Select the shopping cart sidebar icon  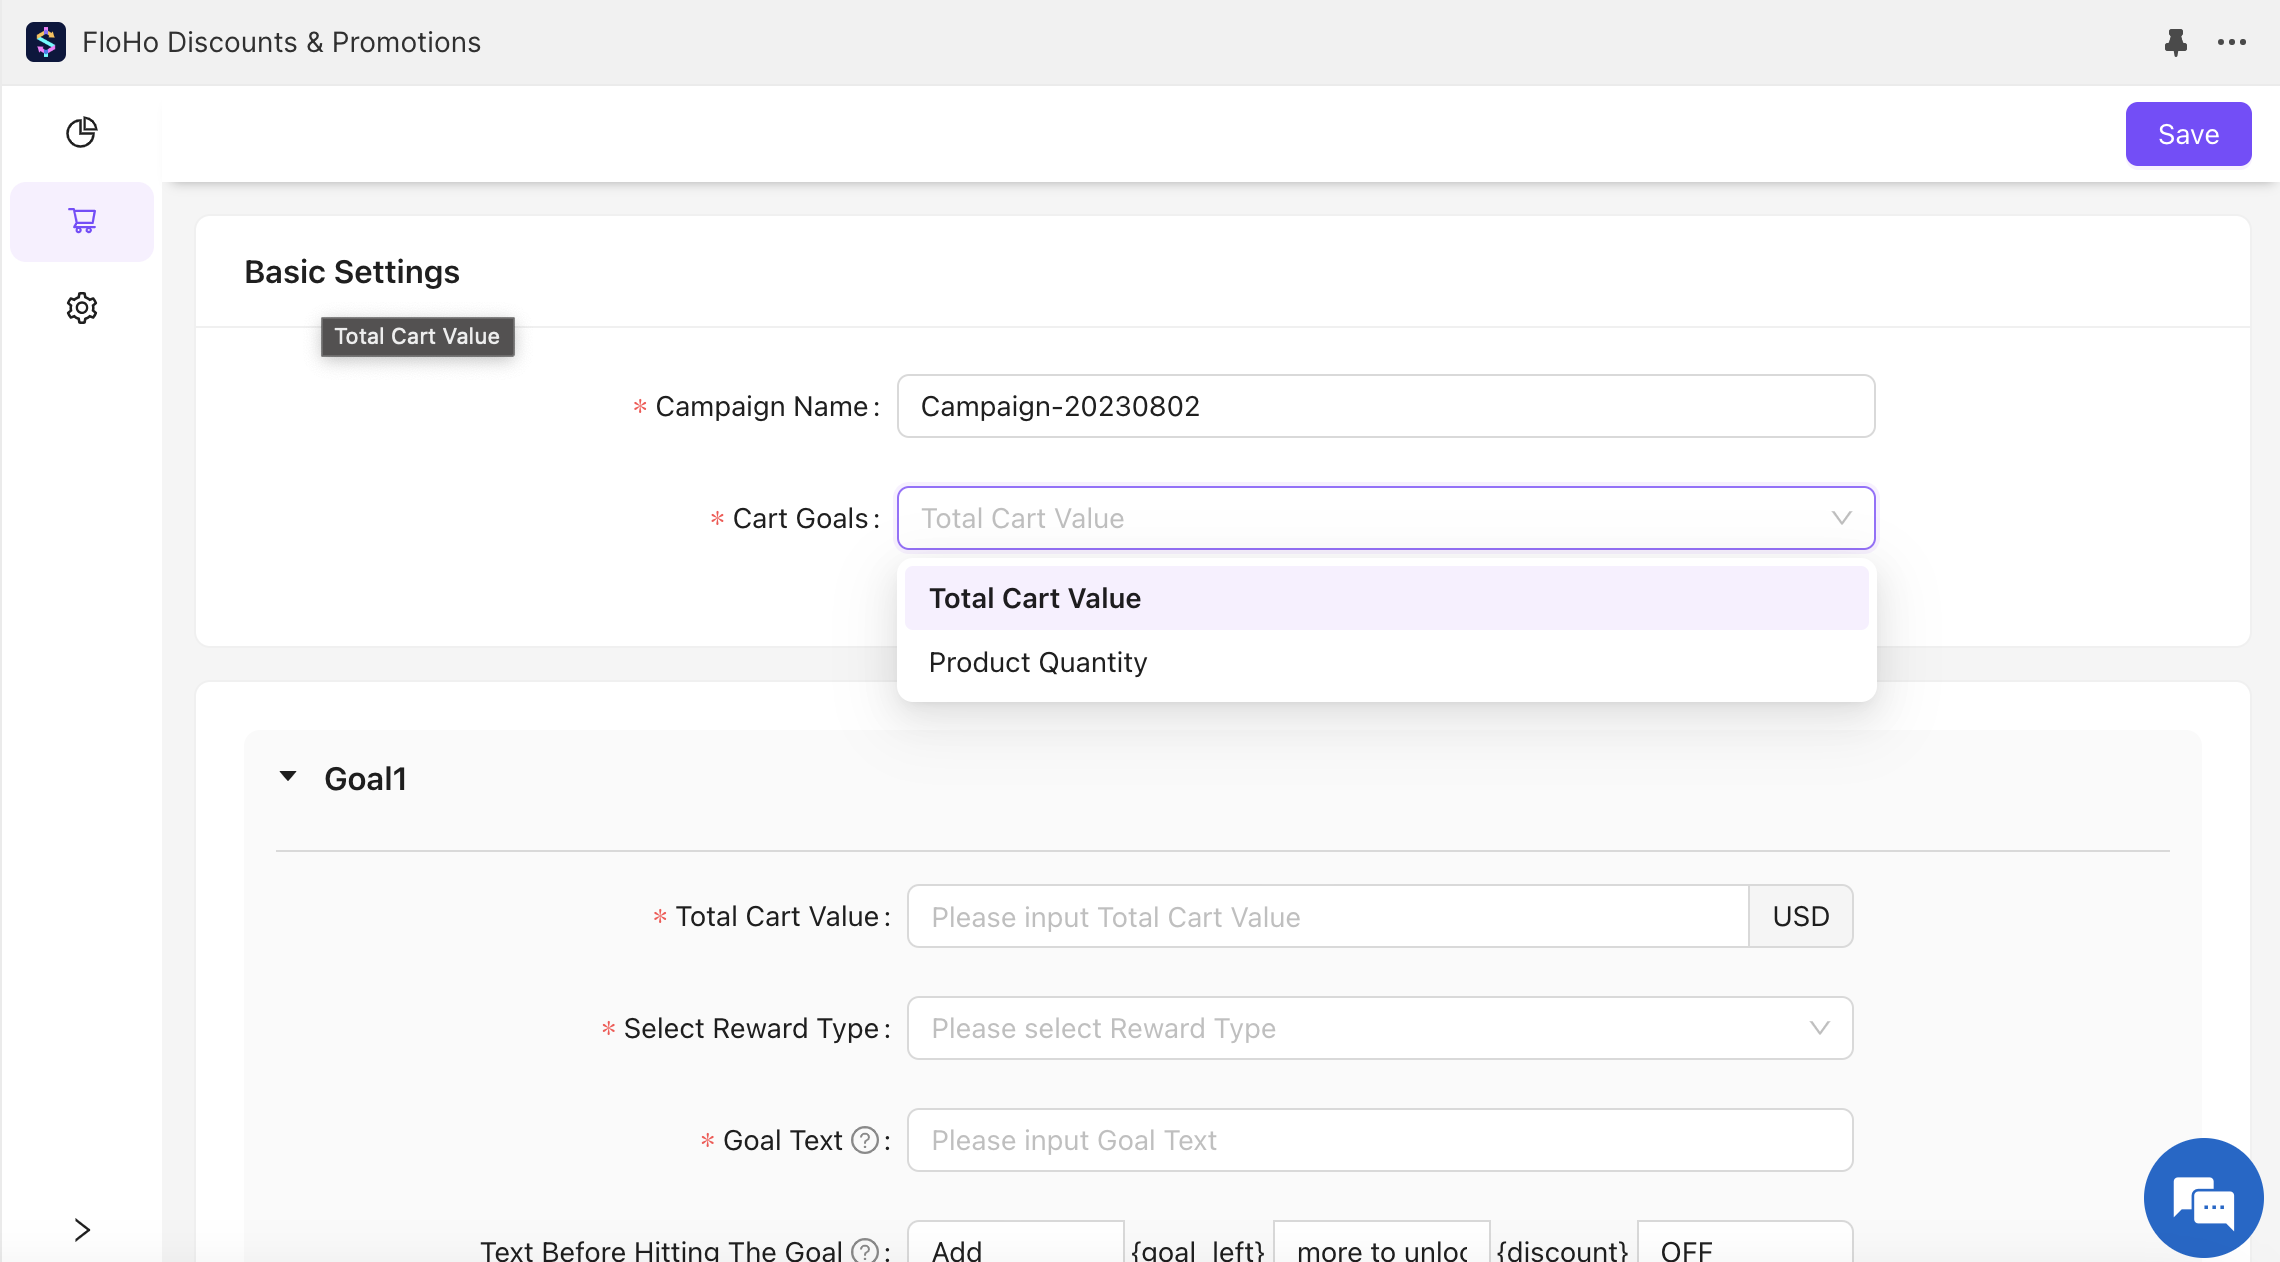[82, 221]
